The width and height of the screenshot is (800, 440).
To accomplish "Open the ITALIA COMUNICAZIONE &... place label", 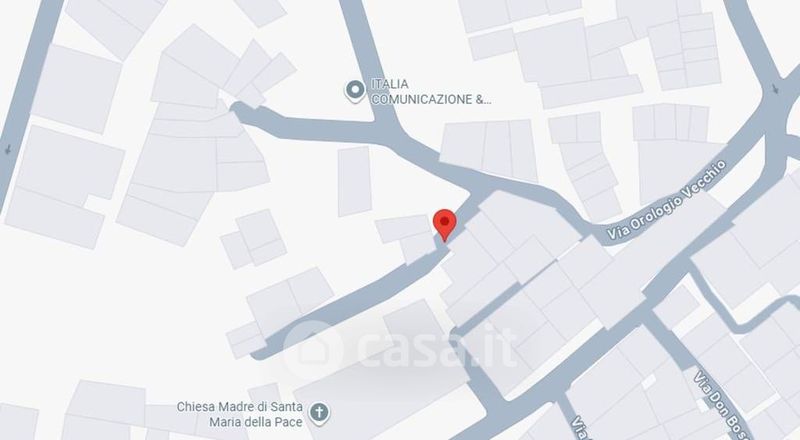I will (x=431, y=91).
